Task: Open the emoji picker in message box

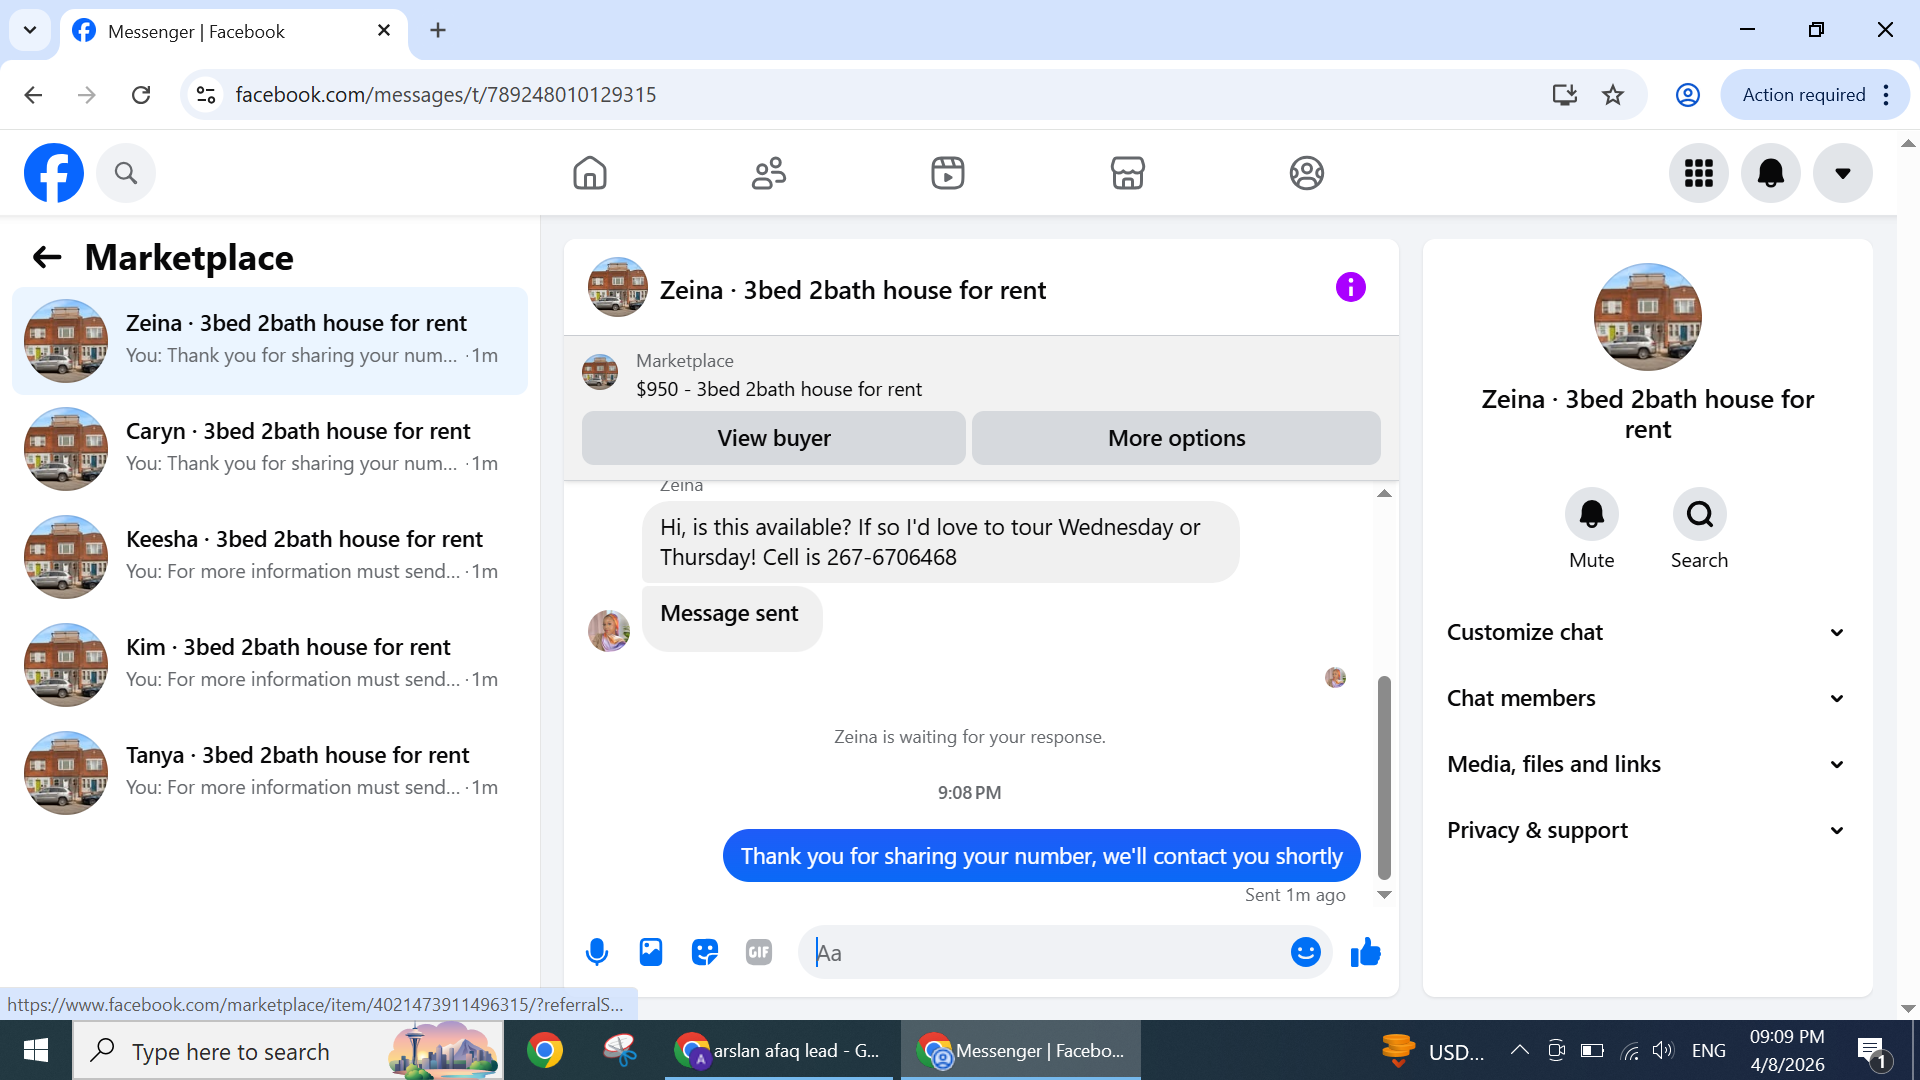Action: 1305,952
